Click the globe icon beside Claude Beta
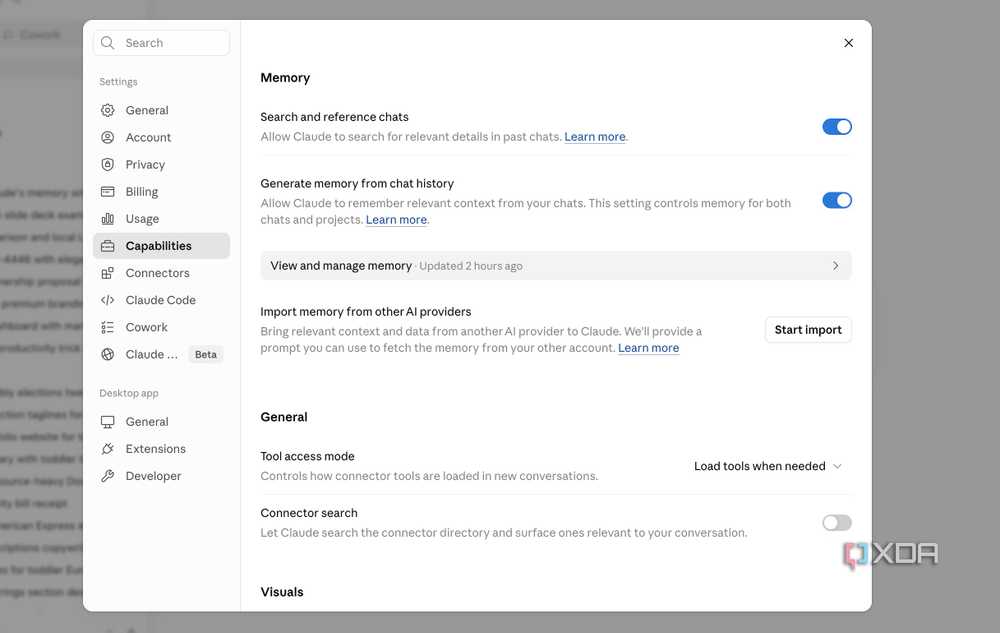 click(x=108, y=354)
